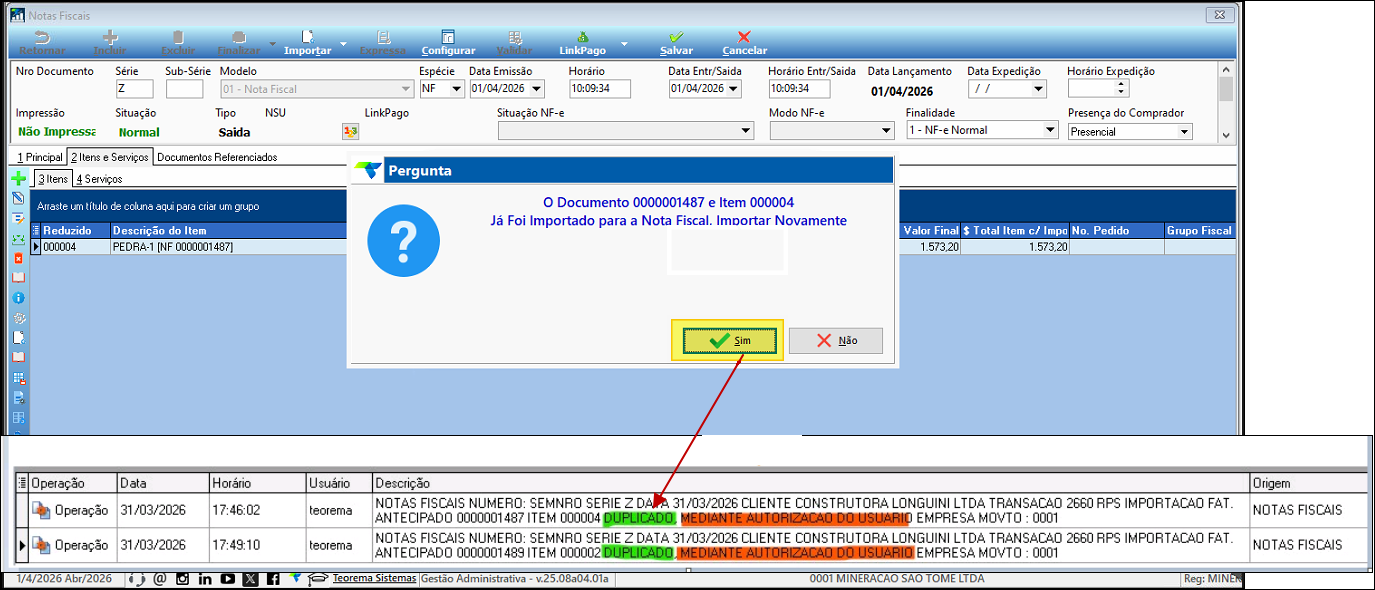Viewport: 1375px width, 590px height.
Task: Click the Excluir trash toolbar button
Action: [x=178, y=43]
